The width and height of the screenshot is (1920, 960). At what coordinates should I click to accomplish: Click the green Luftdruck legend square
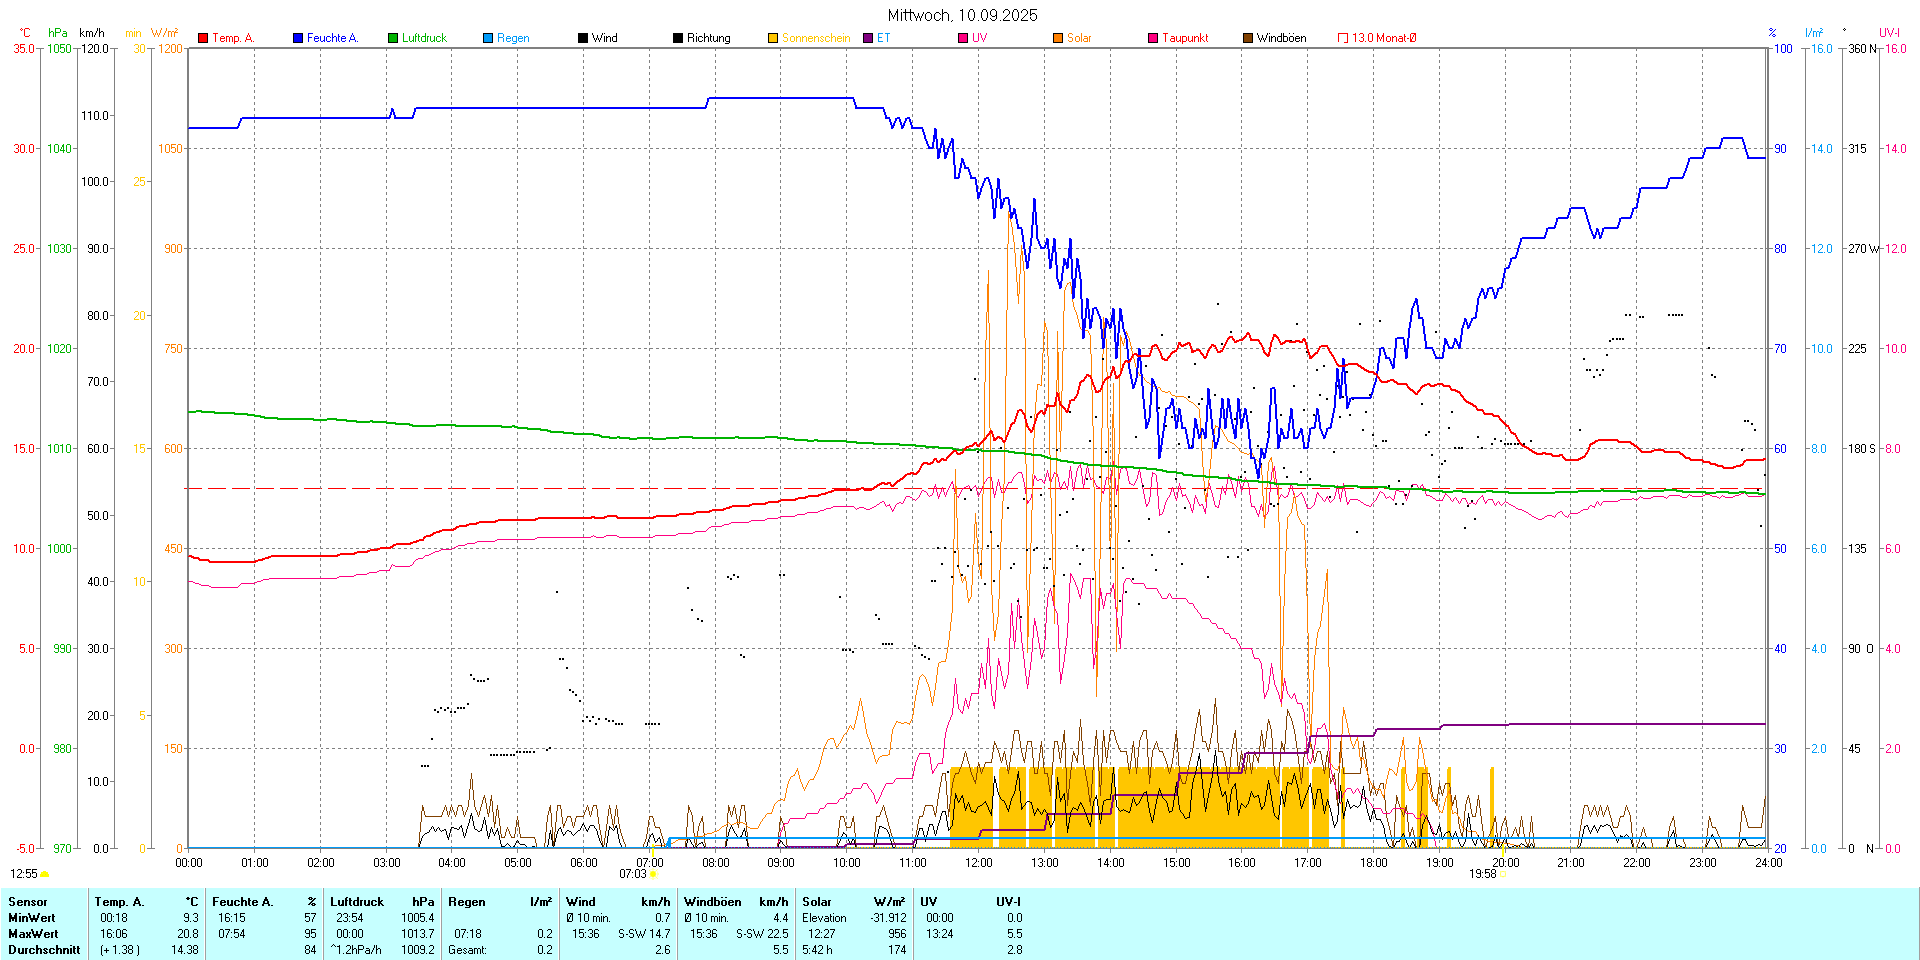393,38
